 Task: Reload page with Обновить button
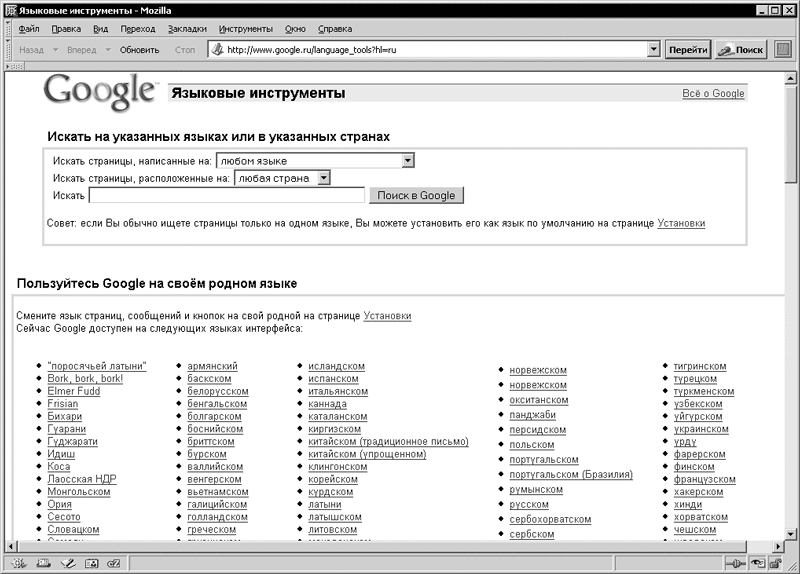tap(139, 50)
